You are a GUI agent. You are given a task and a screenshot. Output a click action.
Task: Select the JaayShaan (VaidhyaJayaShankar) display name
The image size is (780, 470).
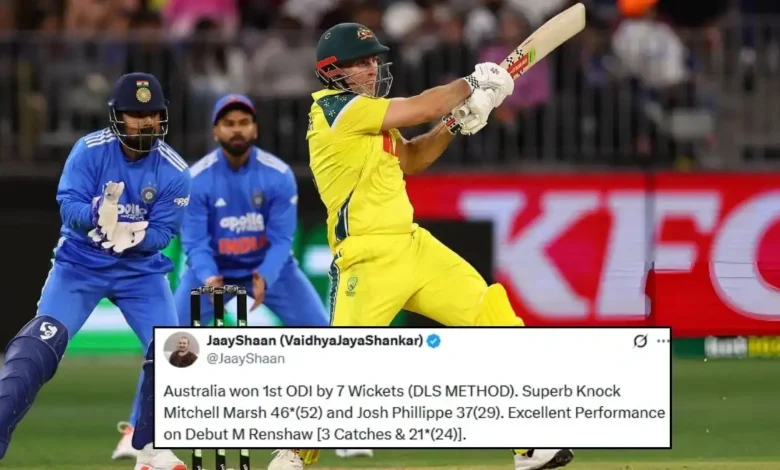314,341
